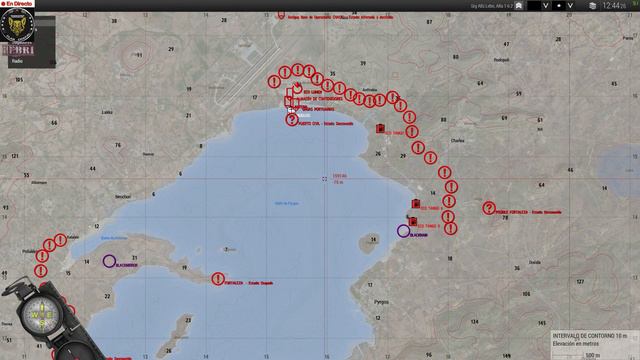Screen dimensions: 640x360
Task: Select the exclamation marker next to Poliakko
Action: click(42, 256)
